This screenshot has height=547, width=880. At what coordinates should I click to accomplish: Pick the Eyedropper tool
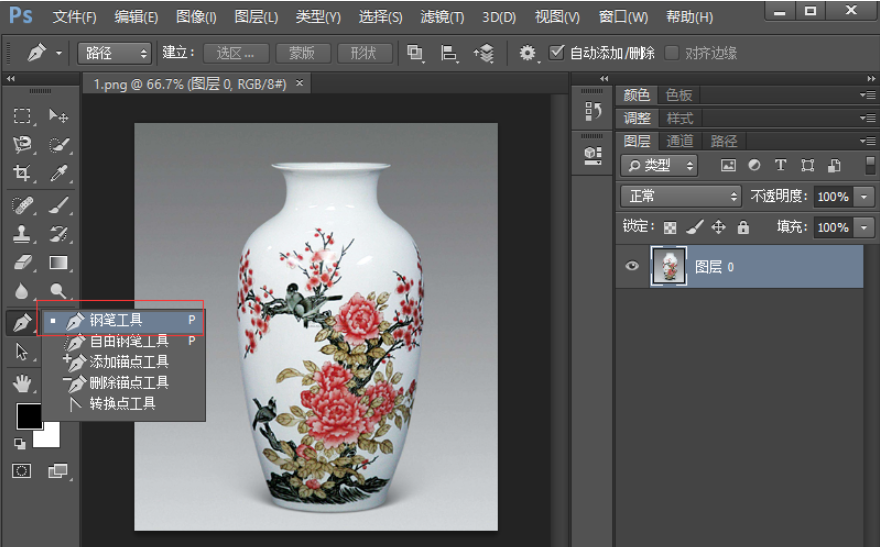(x=59, y=174)
